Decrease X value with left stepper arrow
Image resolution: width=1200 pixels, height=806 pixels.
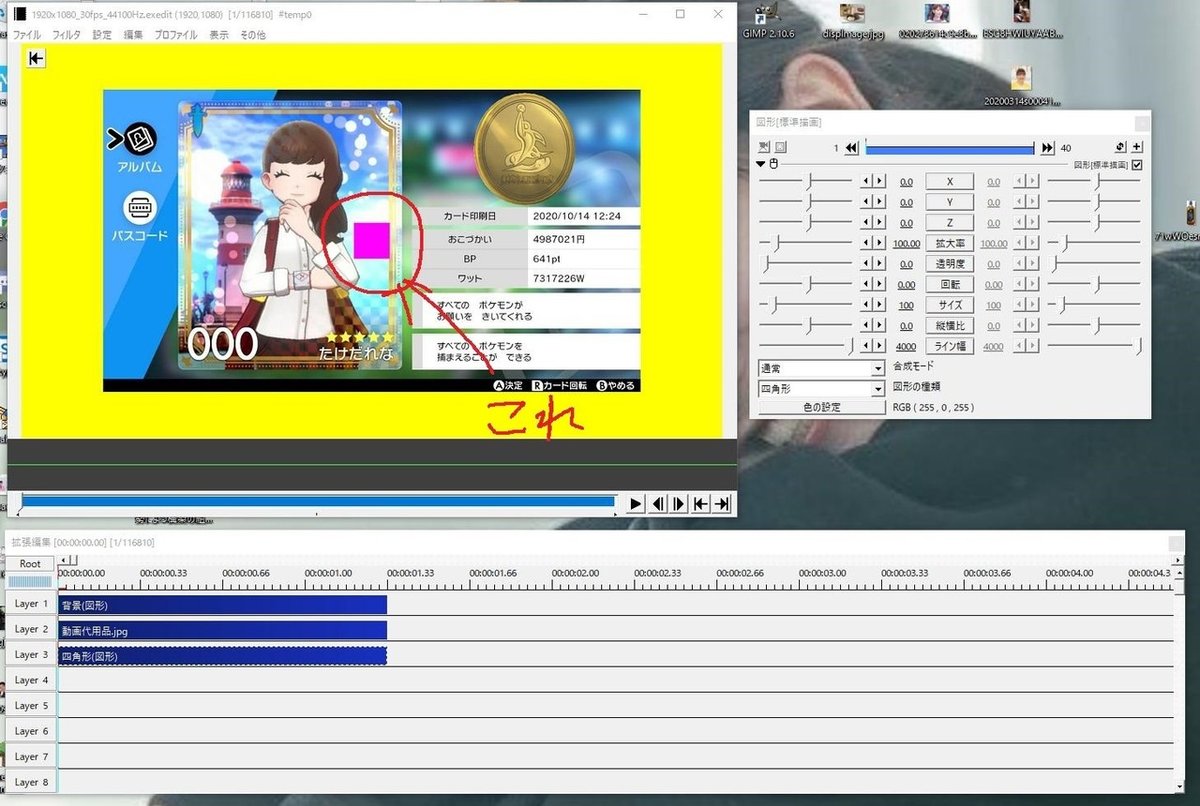click(867, 181)
